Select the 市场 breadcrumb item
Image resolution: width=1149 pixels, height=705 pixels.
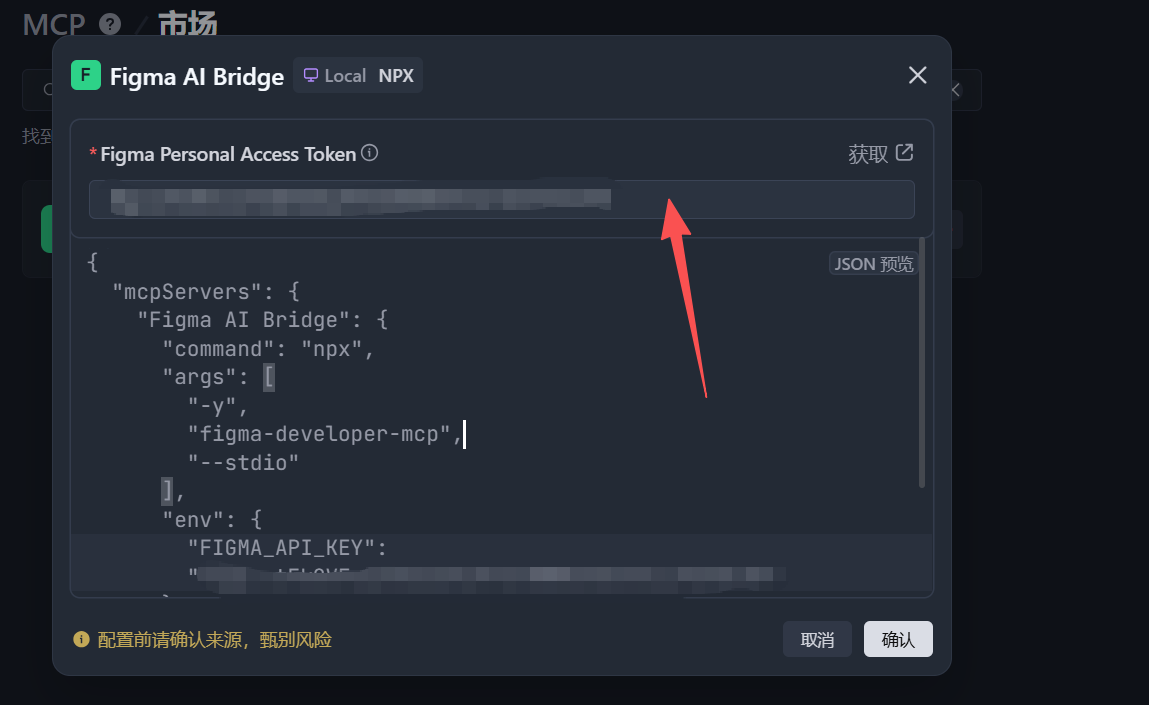(187, 24)
